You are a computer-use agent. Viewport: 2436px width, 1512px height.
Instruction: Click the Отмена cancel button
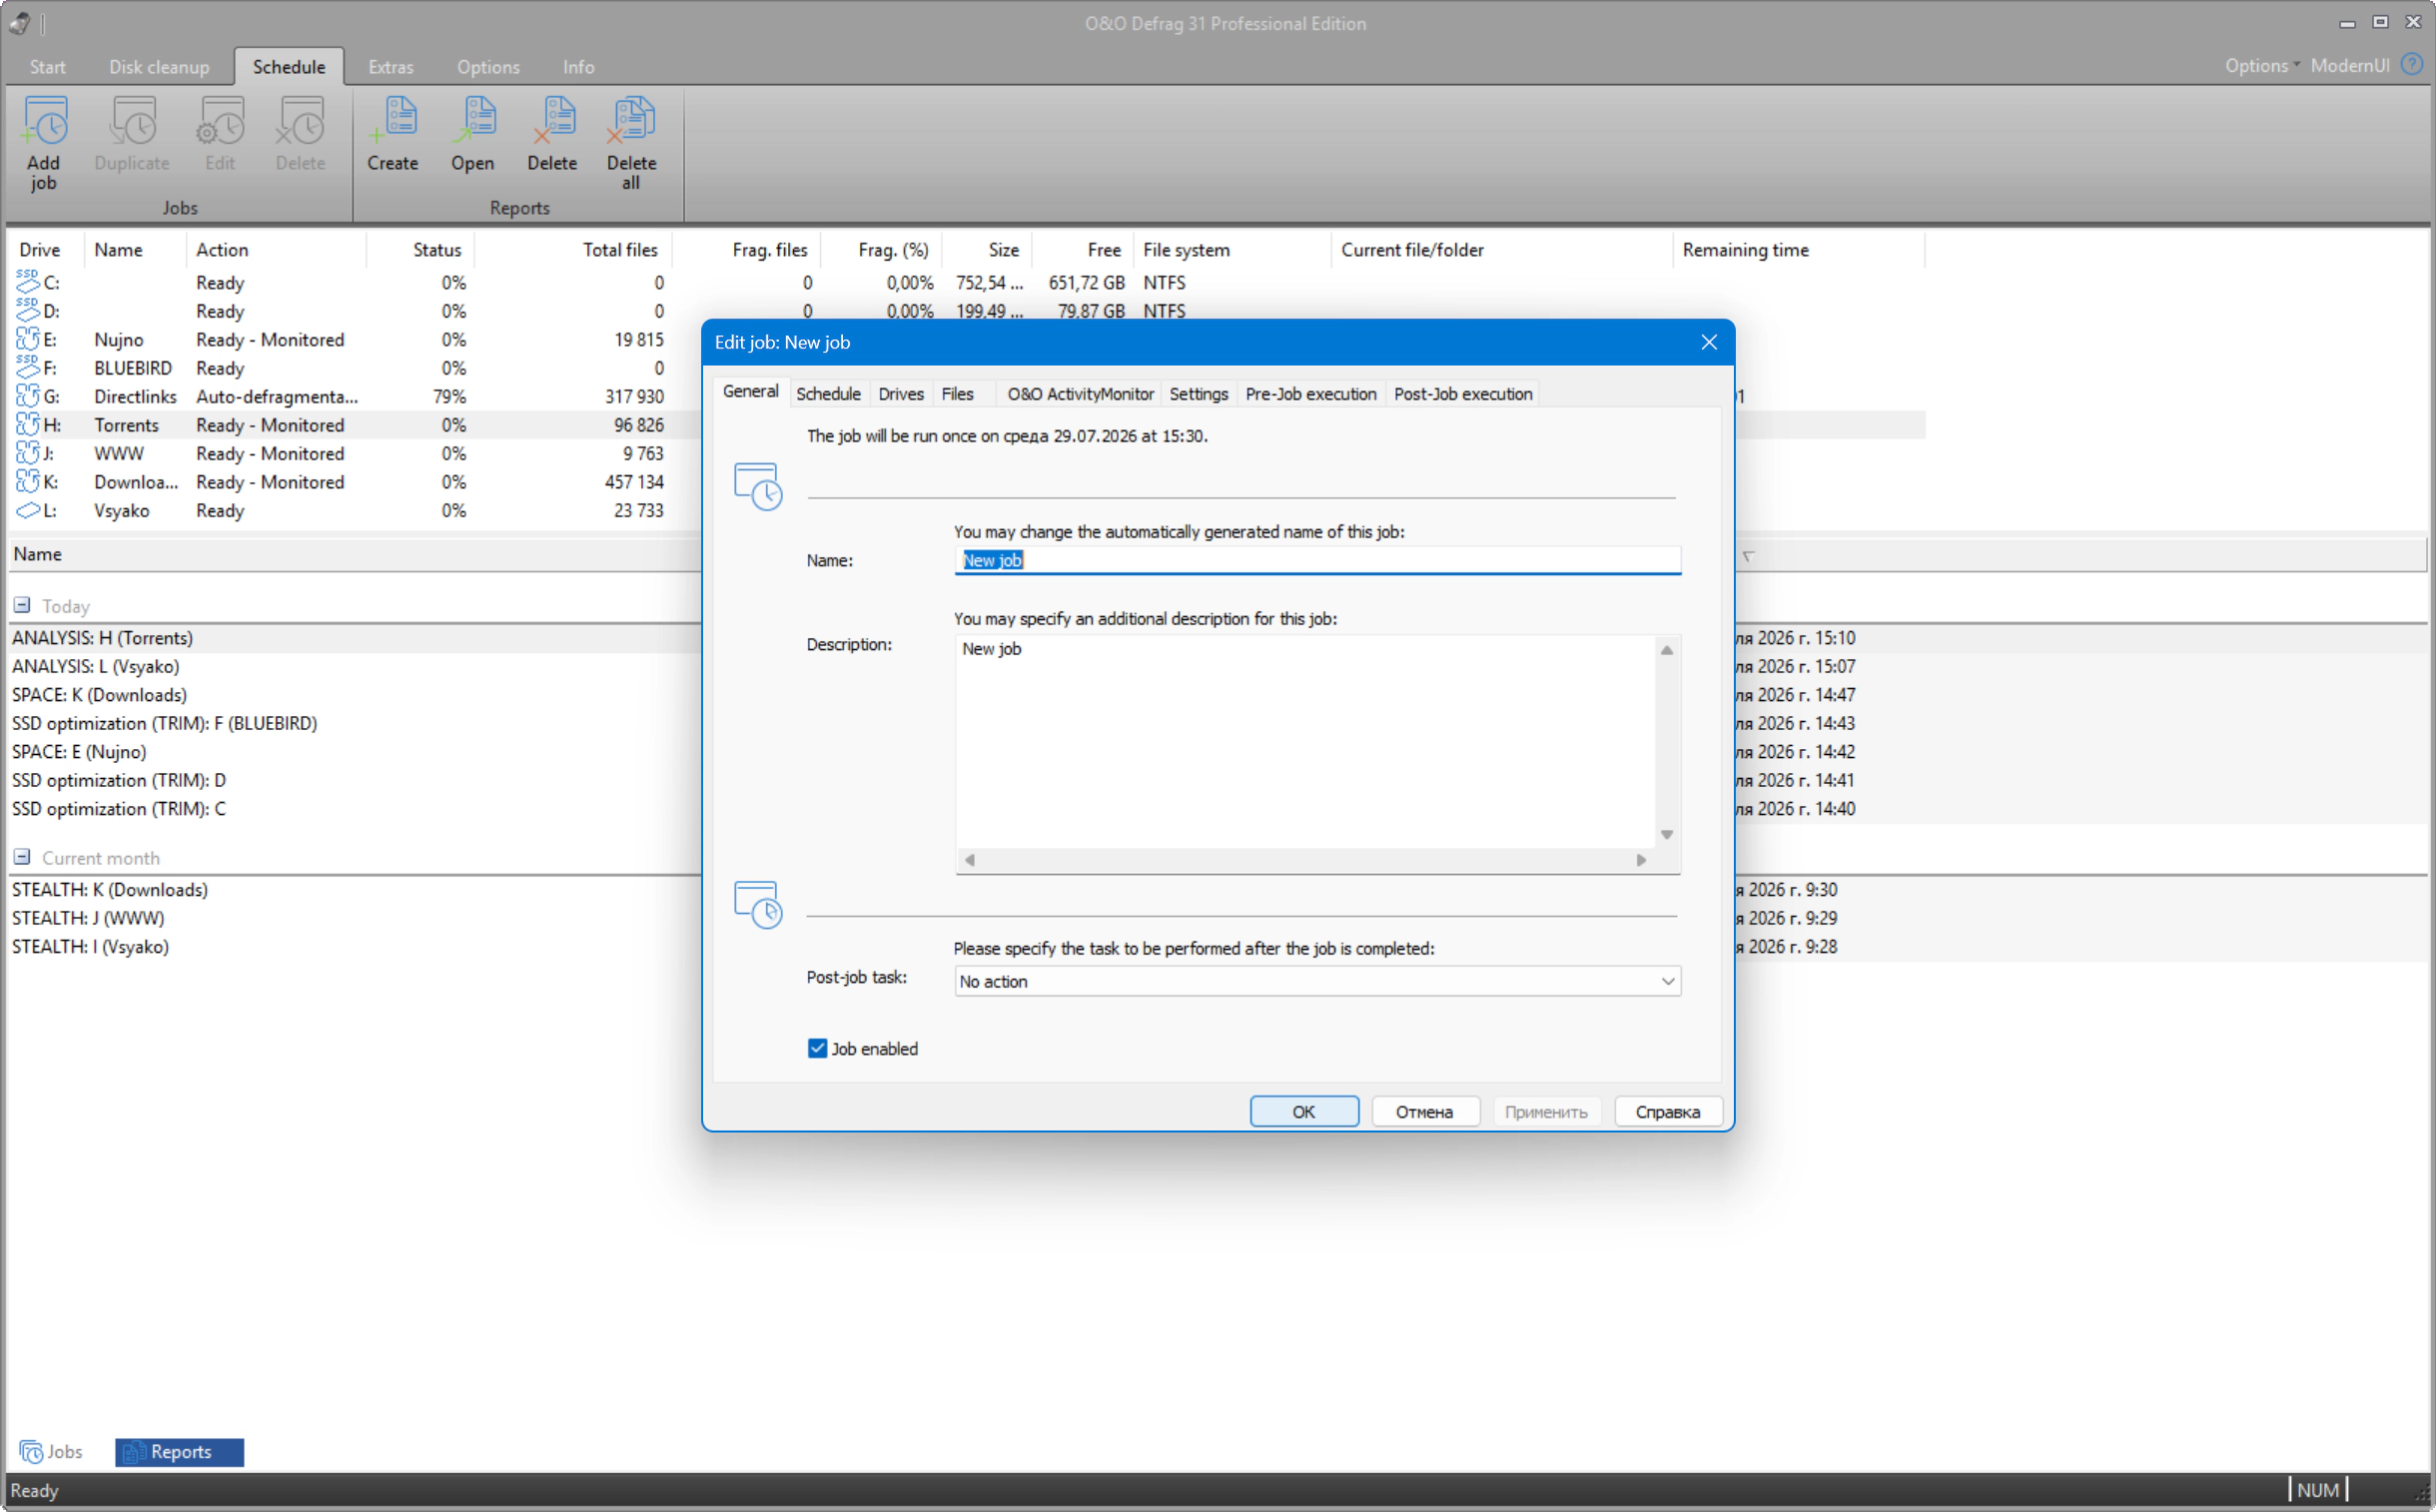tap(1425, 1111)
